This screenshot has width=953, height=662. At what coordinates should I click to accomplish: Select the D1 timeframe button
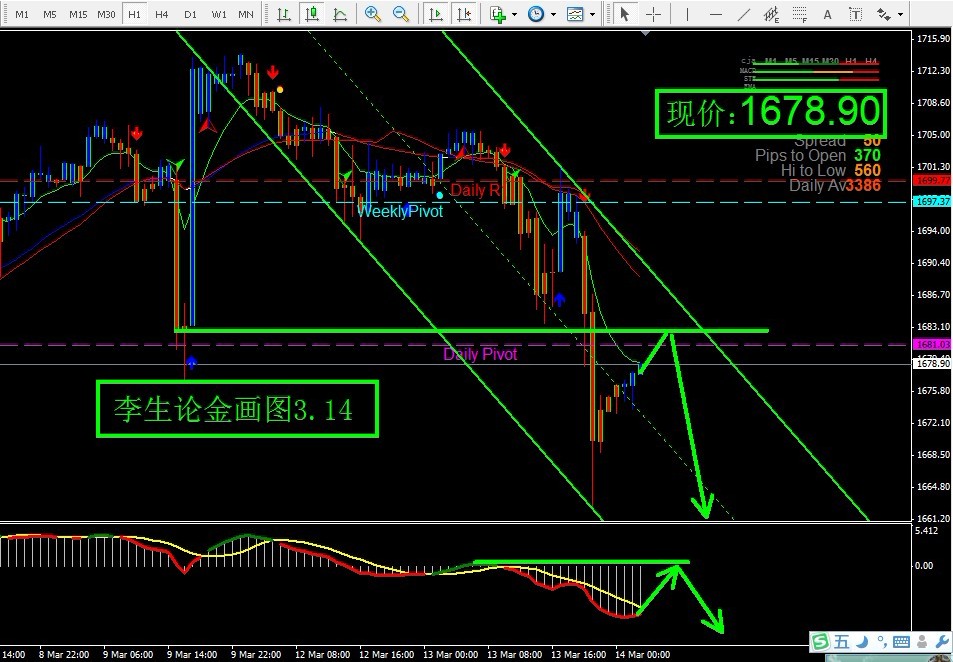[190, 14]
